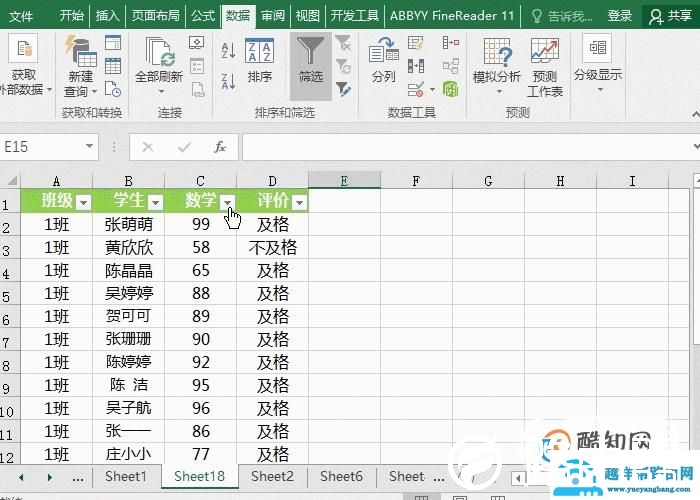
Task: Toggle the Filter (筛选) funnel button
Action: coord(311,66)
